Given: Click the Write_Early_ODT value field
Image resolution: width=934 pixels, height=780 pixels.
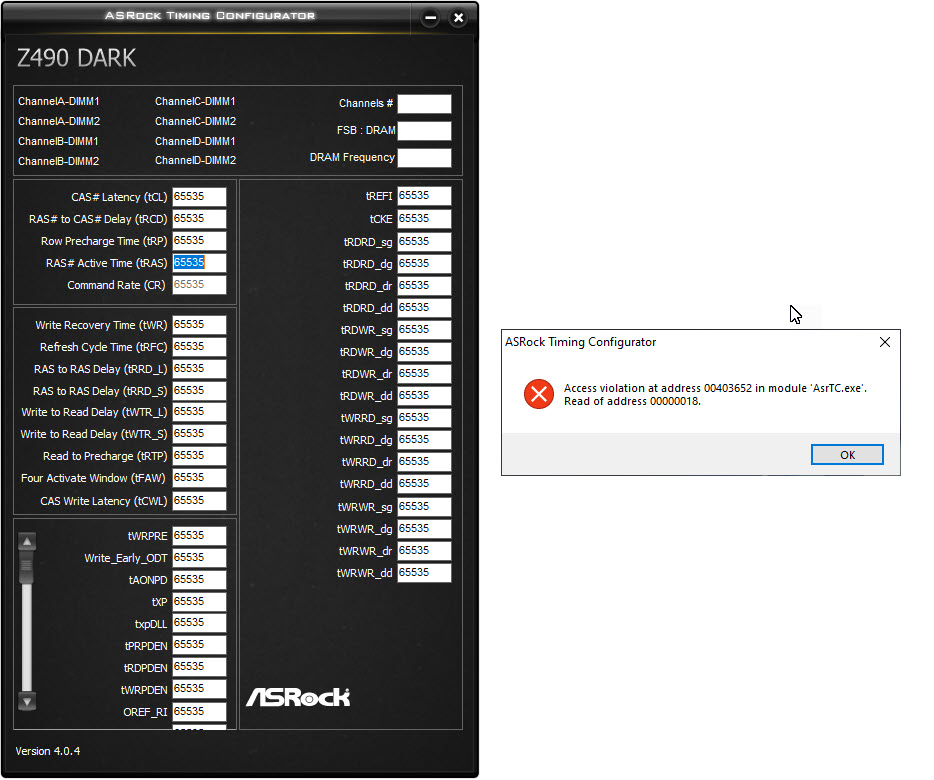Looking at the screenshot, I should [x=200, y=558].
